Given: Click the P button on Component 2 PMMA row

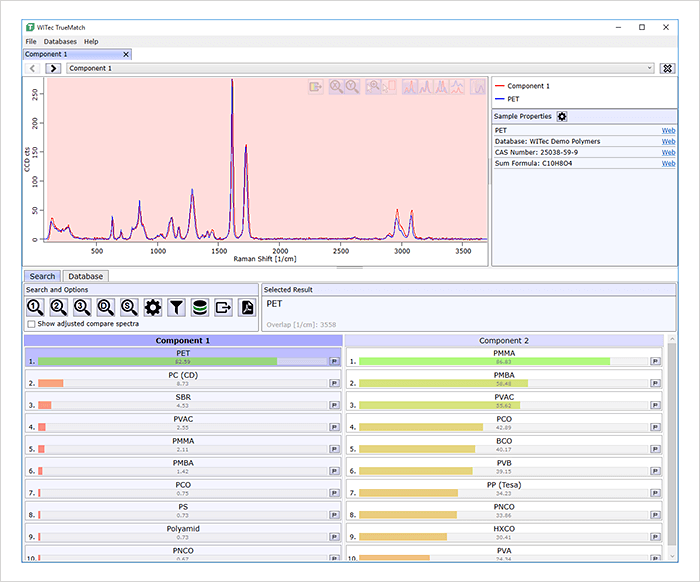Looking at the screenshot, I should pyautogui.click(x=655, y=361).
